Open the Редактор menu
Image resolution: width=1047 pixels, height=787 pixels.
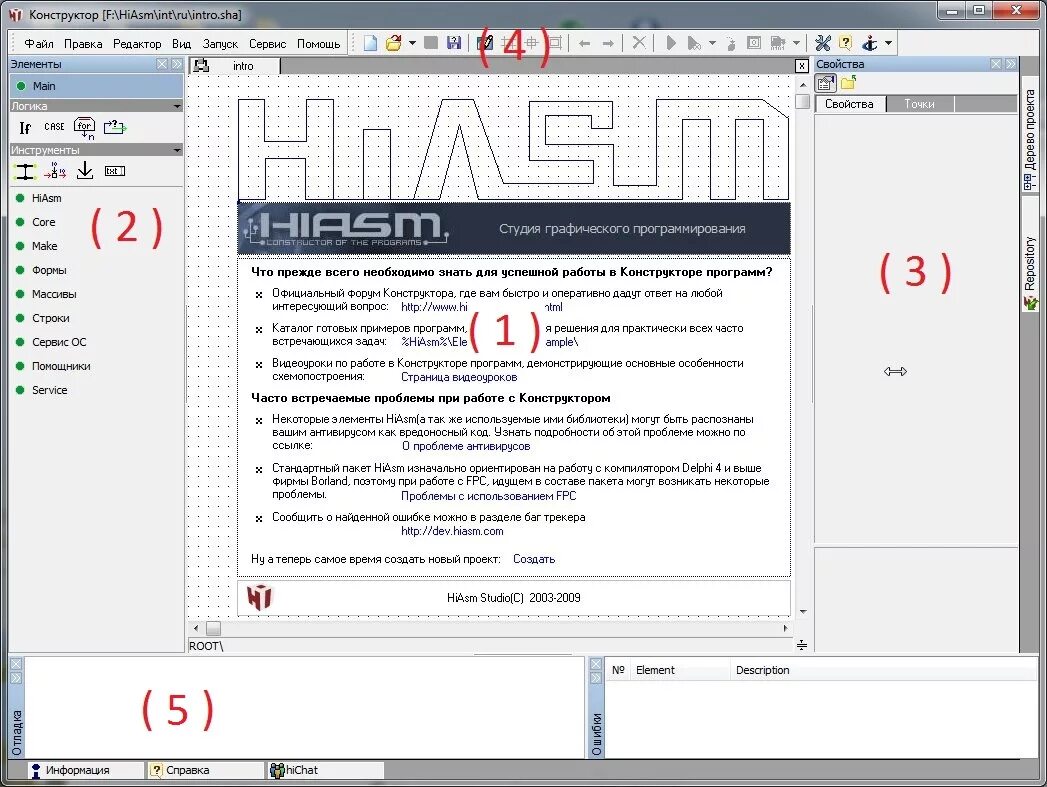point(137,44)
